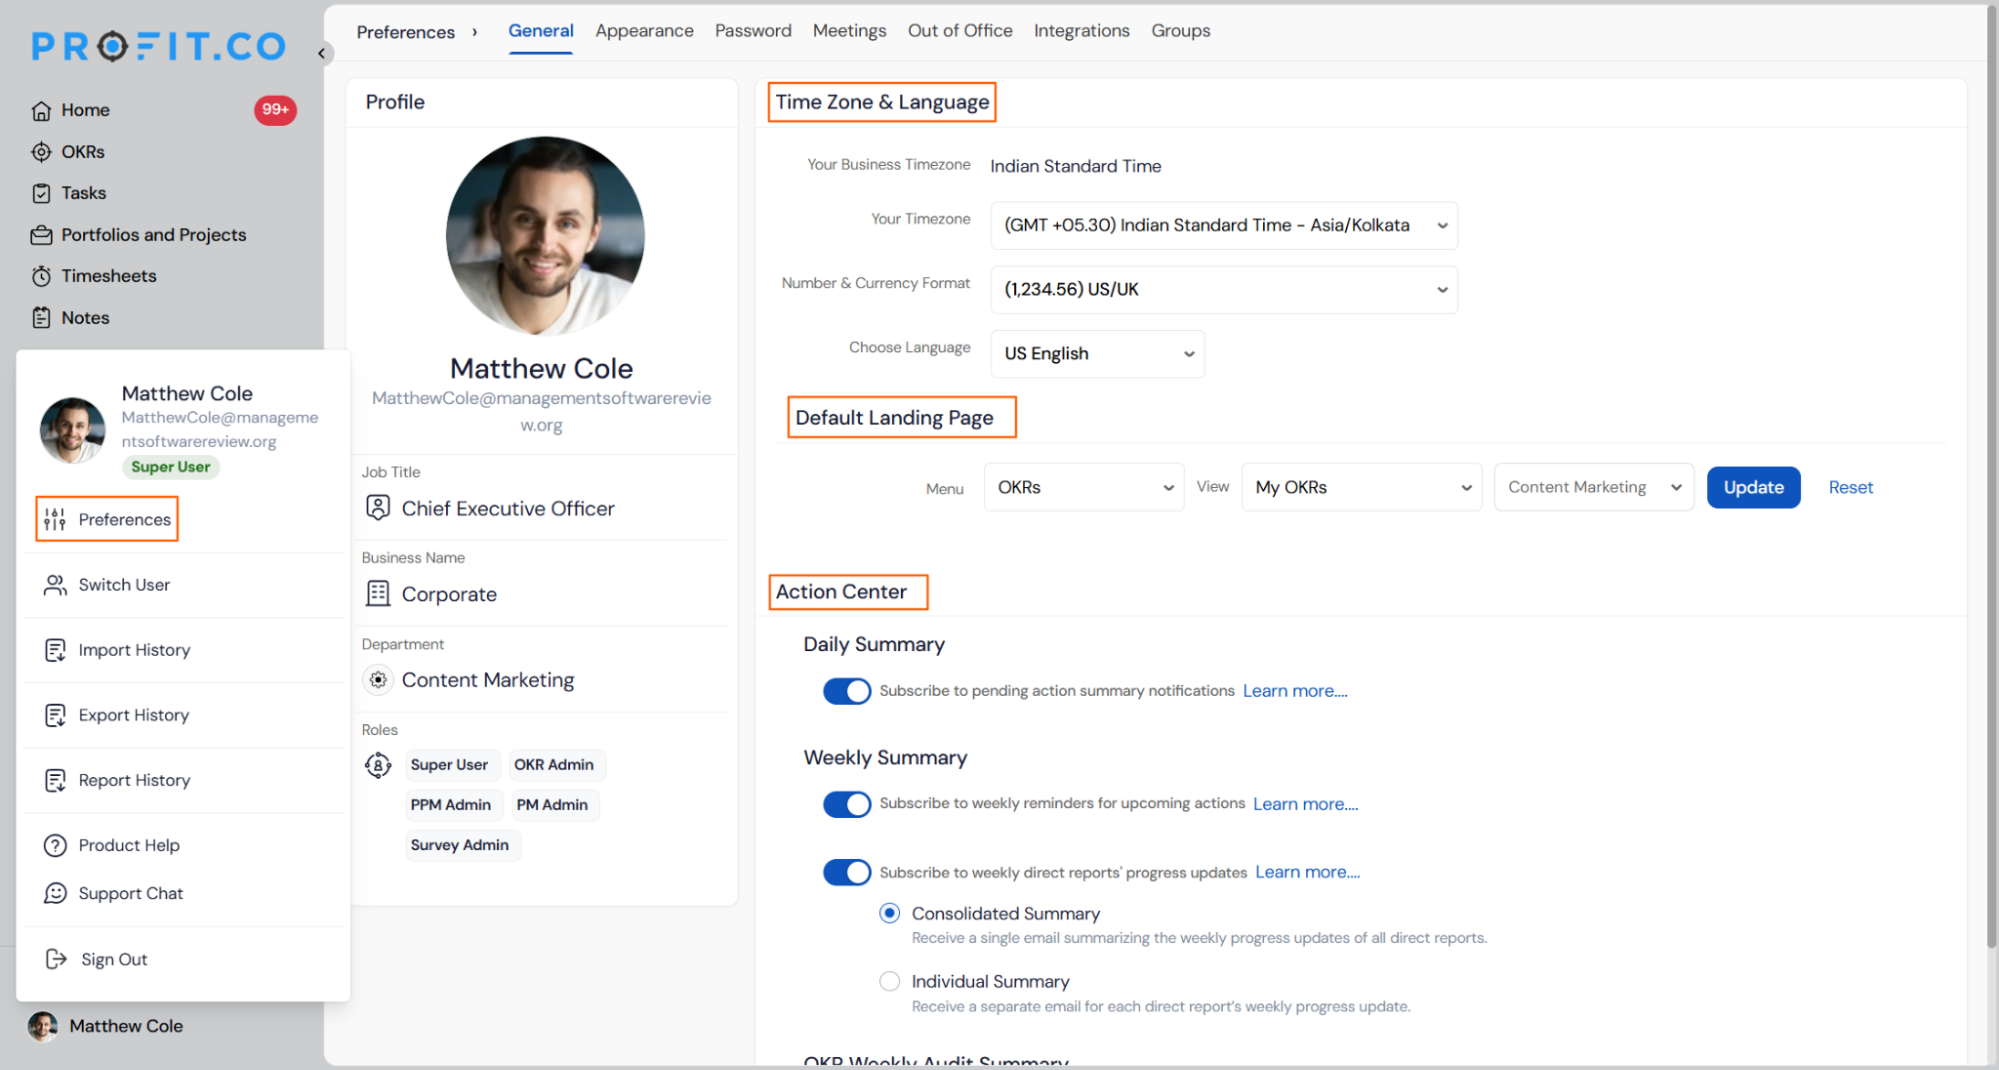1999x1070 pixels.
Task: Open the Your Timezone dropdown
Action: click(1223, 225)
